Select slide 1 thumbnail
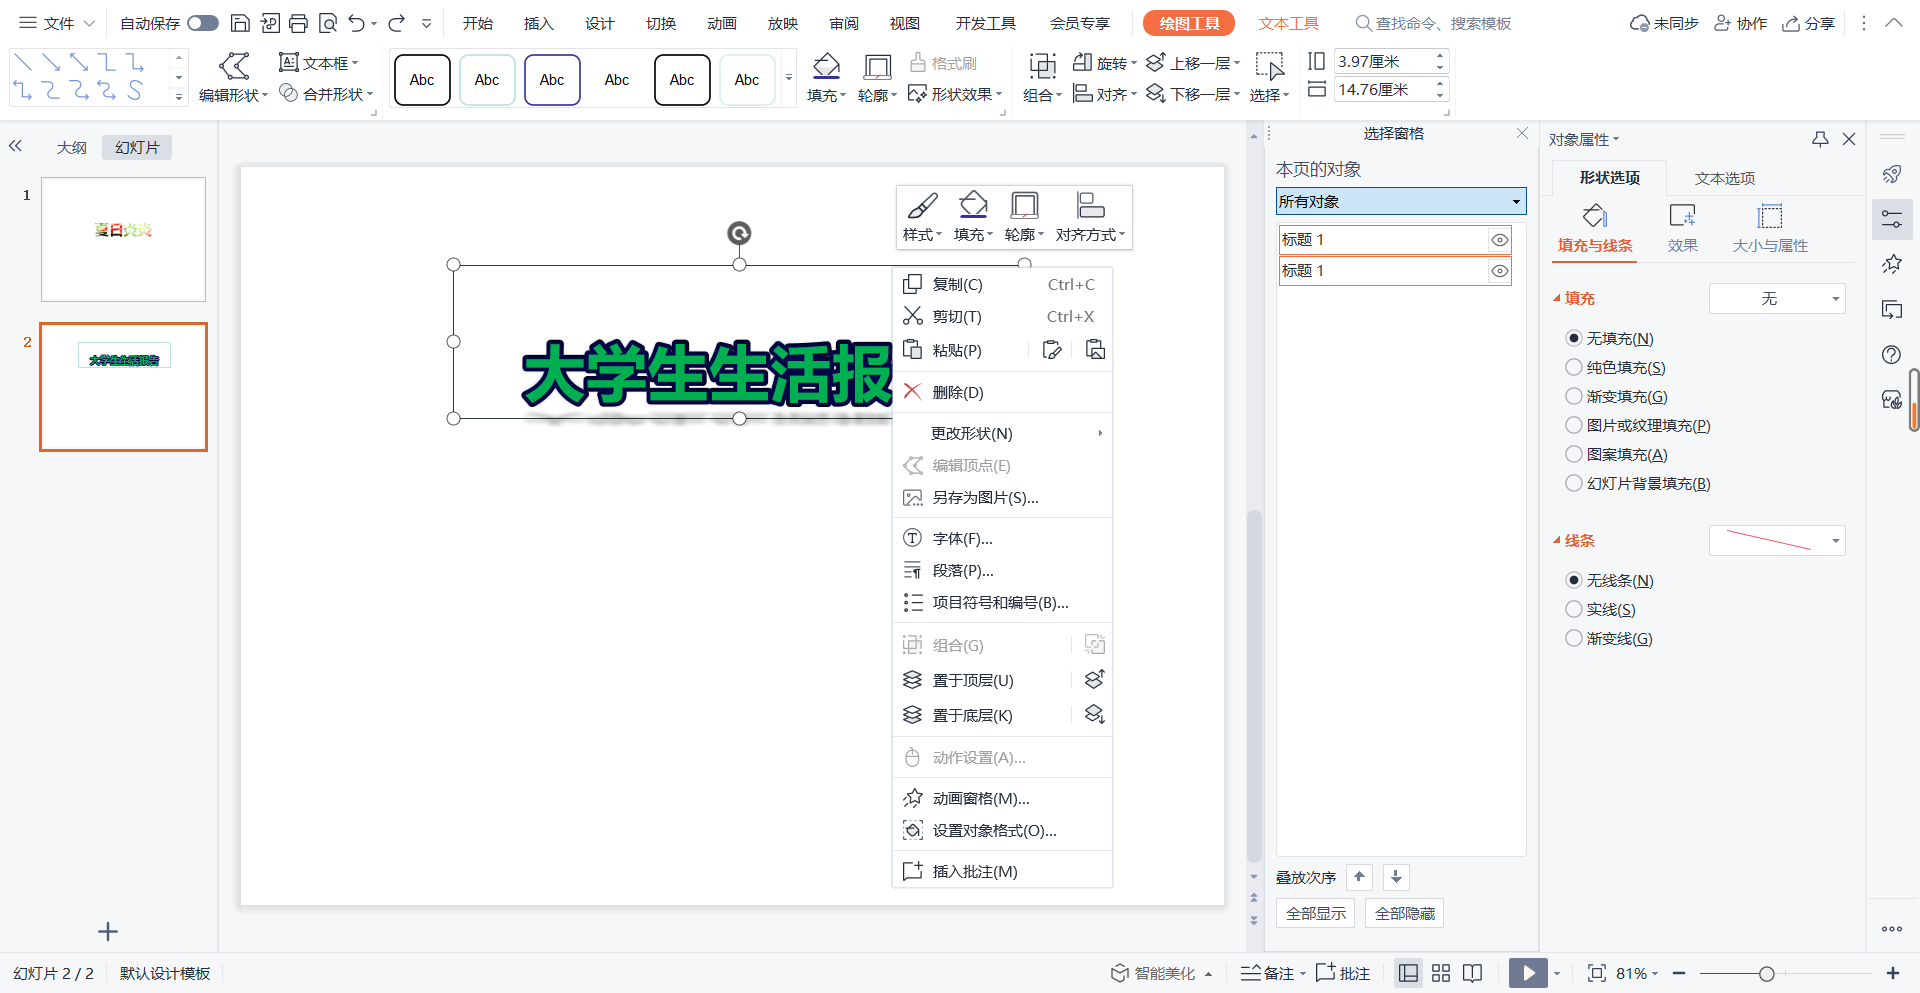The image size is (1920, 993). point(123,240)
